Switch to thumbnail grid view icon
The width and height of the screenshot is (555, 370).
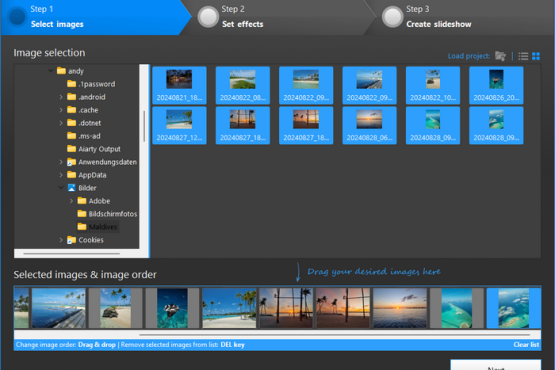pos(536,56)
